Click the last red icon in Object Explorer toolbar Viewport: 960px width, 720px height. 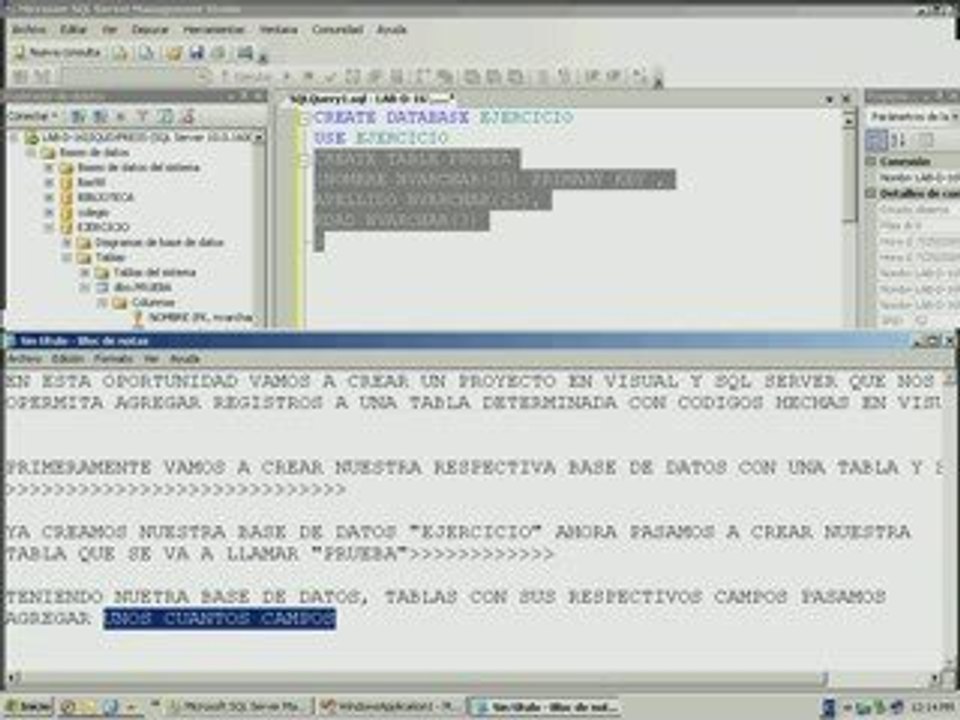tap(187, 115)
